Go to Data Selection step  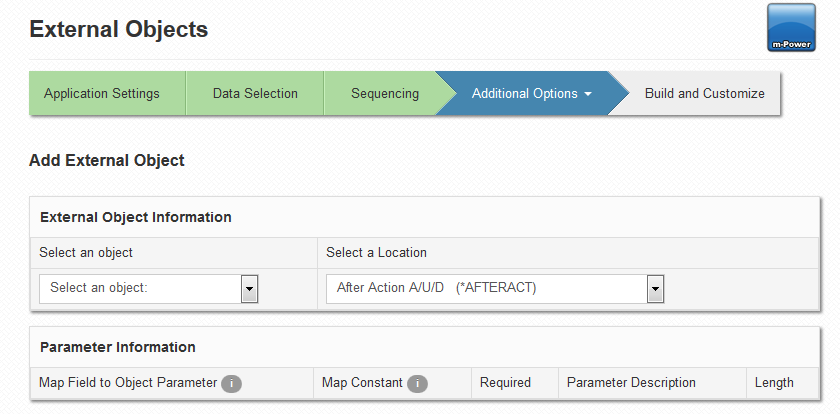point(255,93)
